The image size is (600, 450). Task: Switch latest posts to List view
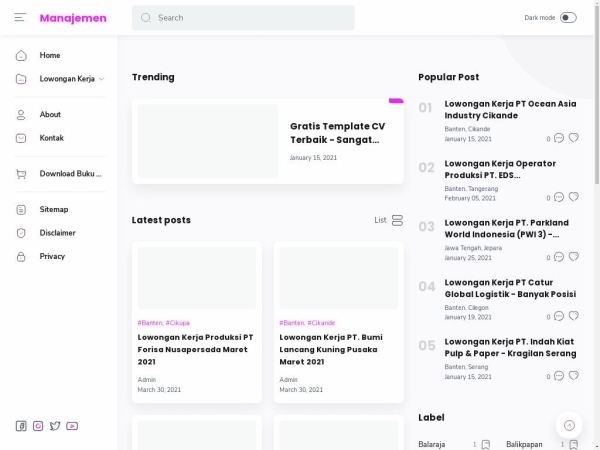(389, 220)
